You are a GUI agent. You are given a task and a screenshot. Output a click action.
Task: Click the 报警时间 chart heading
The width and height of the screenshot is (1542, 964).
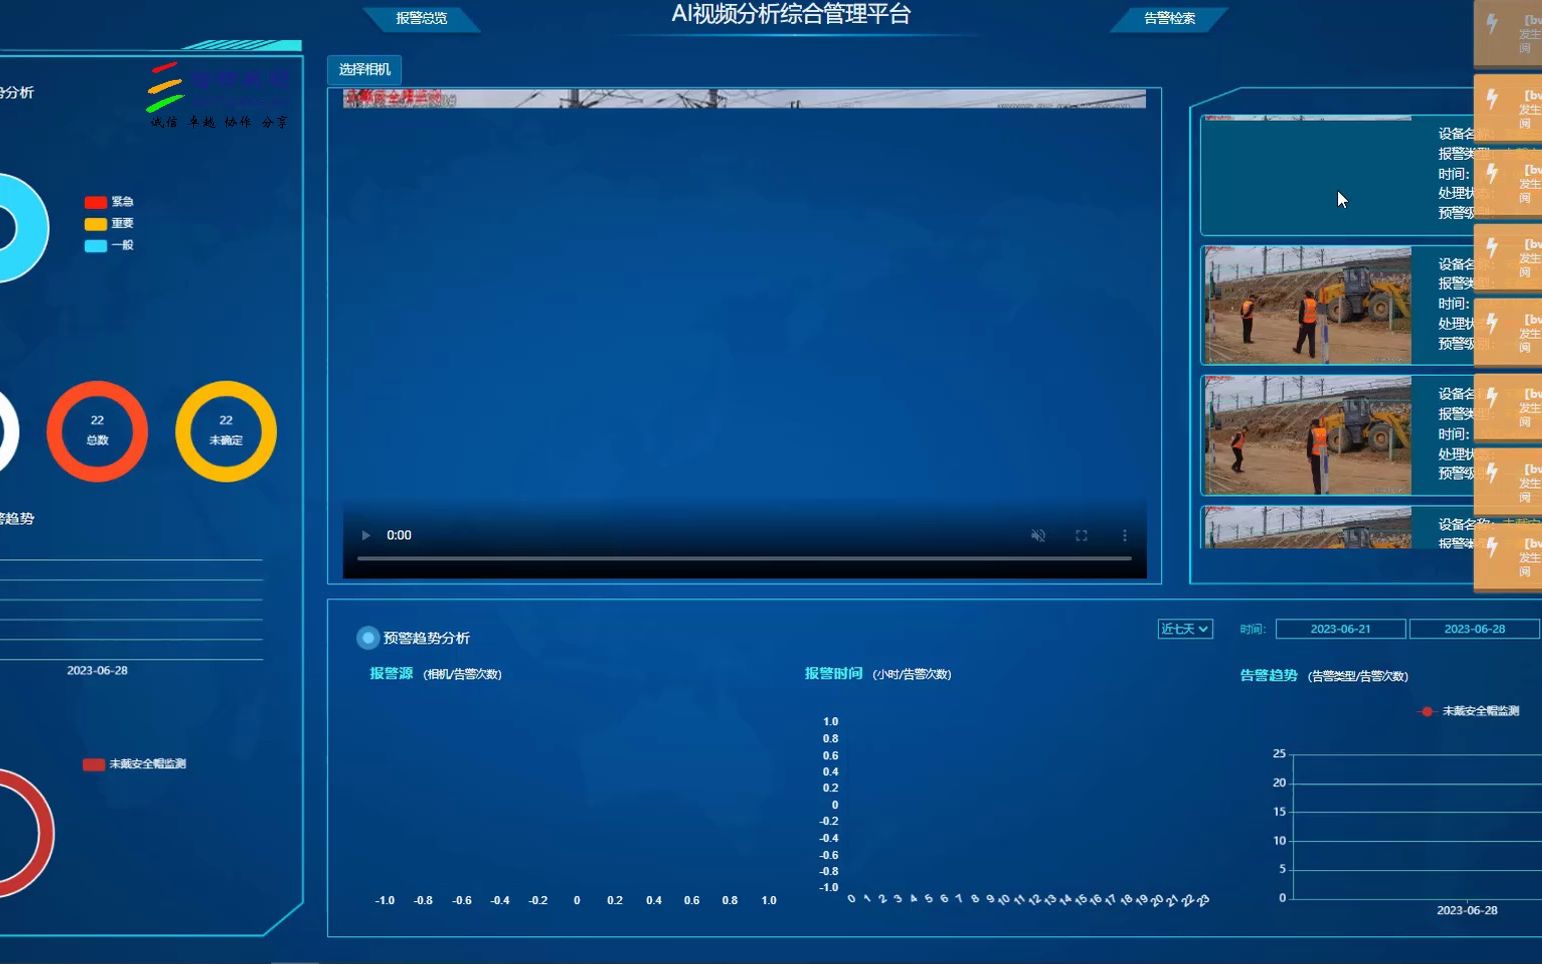833,674
